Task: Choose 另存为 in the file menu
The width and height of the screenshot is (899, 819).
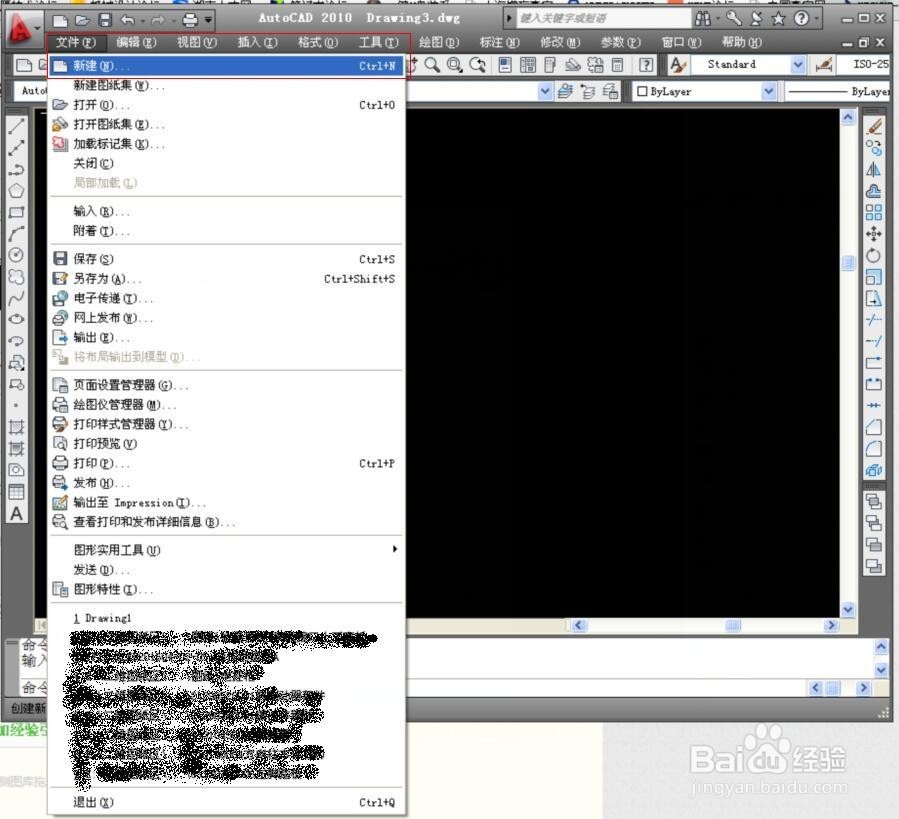Action: pos(226,279)
